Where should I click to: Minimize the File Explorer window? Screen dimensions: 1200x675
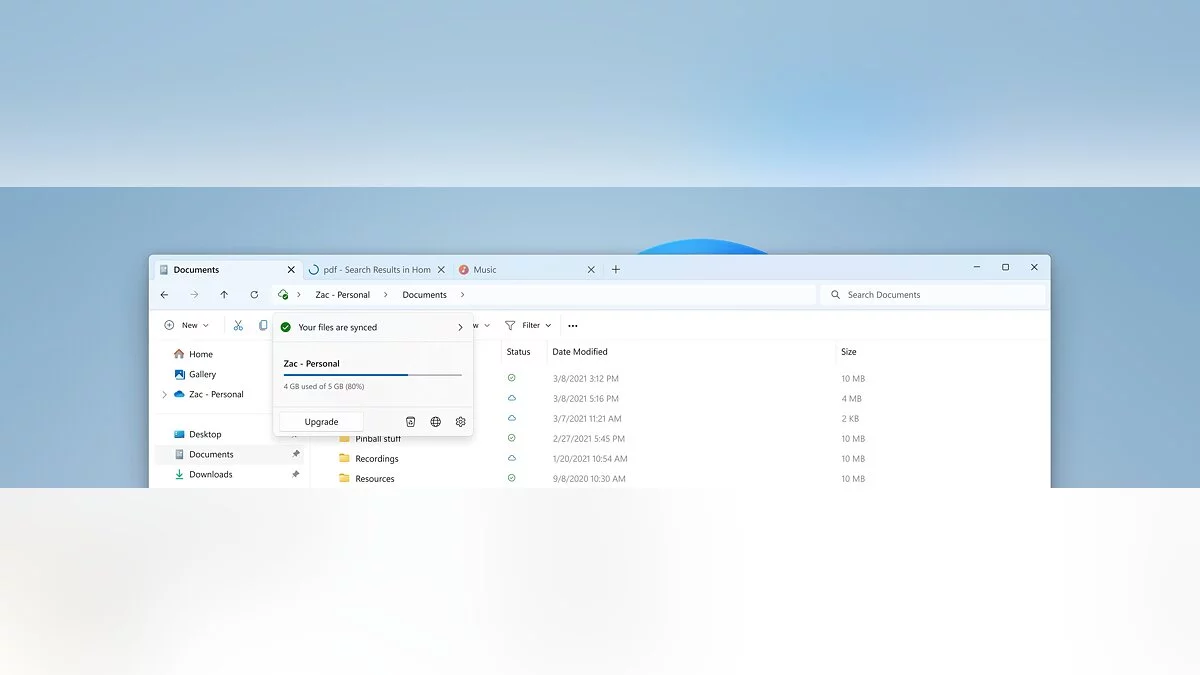point(976,267)
